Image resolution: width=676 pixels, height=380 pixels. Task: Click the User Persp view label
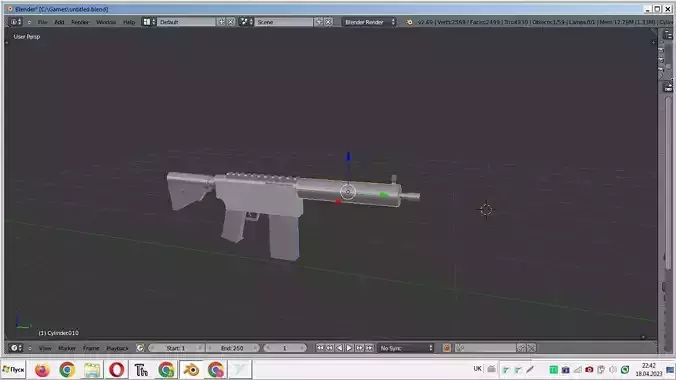pos(27,37)
